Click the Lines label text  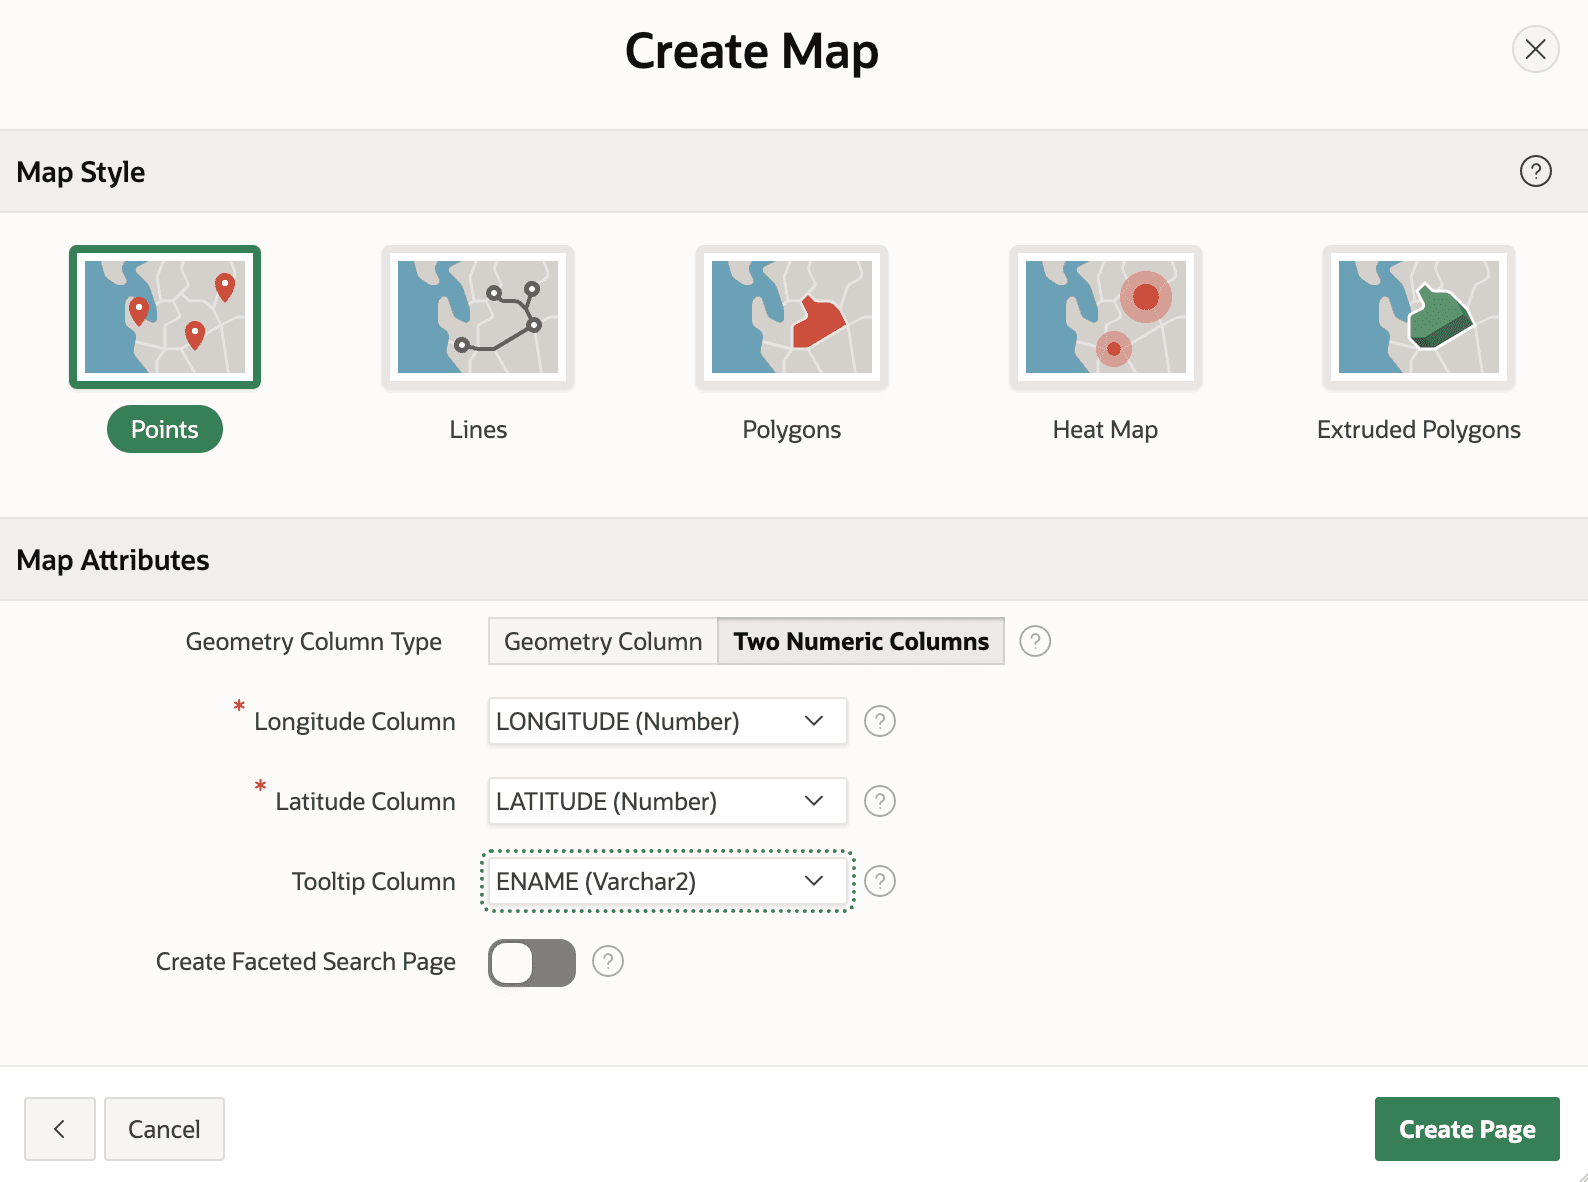click(x=478, y=430)
